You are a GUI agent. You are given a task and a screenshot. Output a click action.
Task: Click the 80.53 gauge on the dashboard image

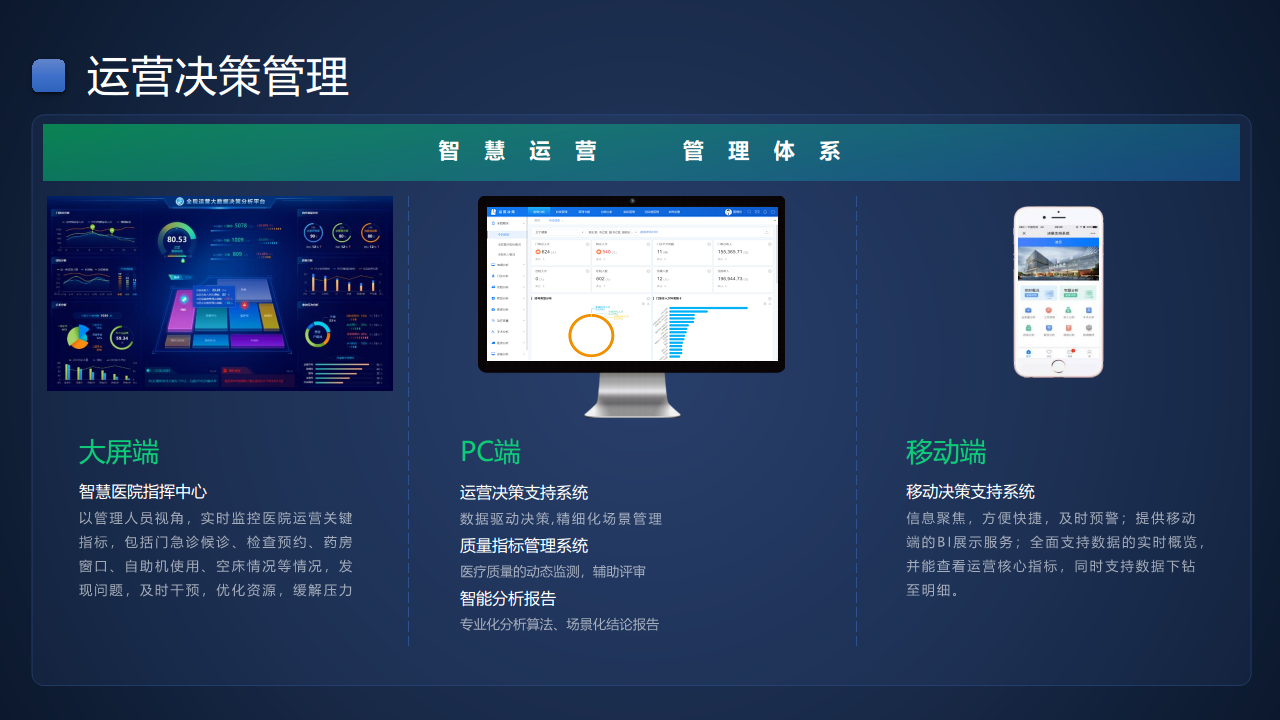pos(177,240)
